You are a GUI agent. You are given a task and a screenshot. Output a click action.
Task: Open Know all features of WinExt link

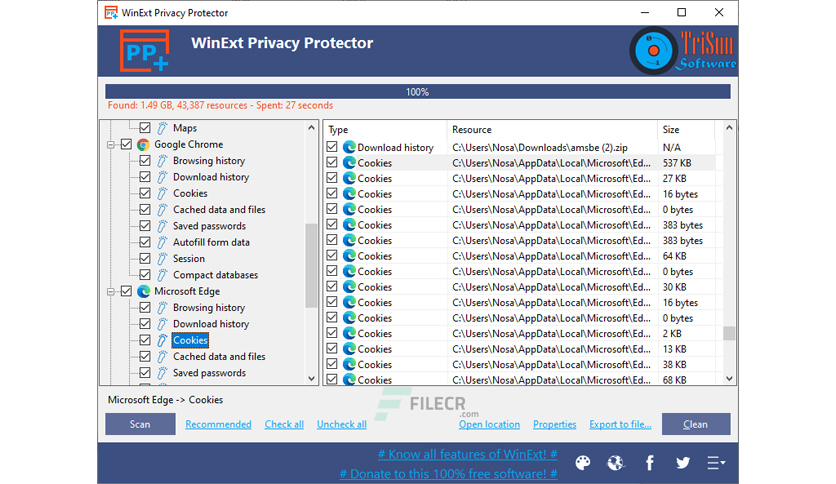pyautogui.click(x=468, y=454)
